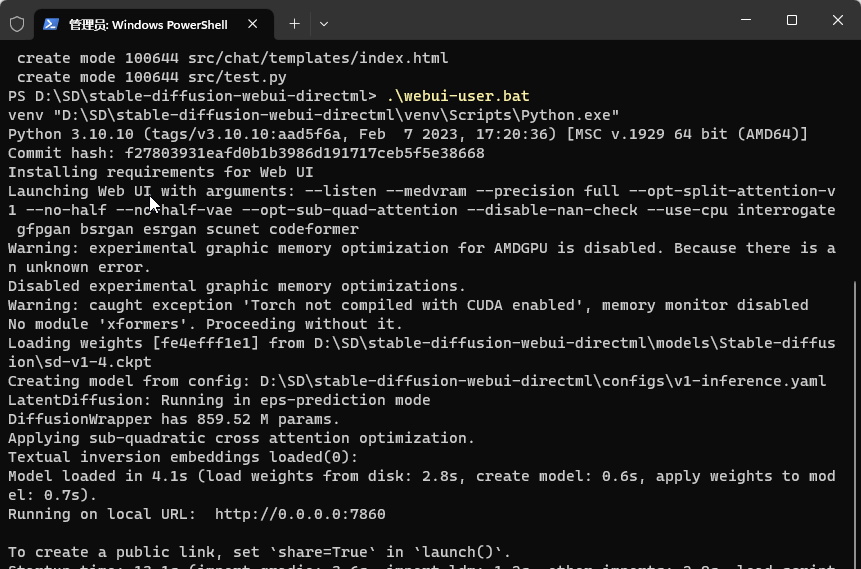Minimize the terminal window

click(745, 21)
